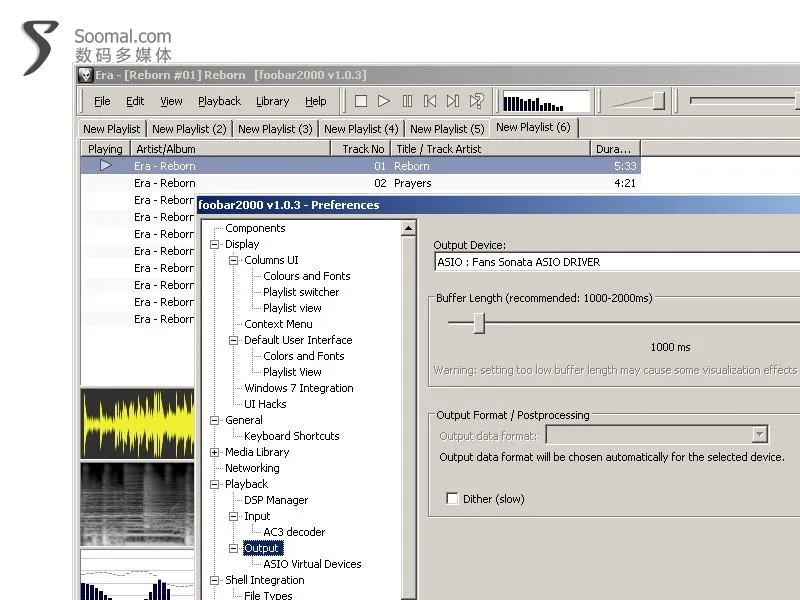This screenshot has height=600, width=800.
Task: Click the Output Device field
Action: pos(617,262)
